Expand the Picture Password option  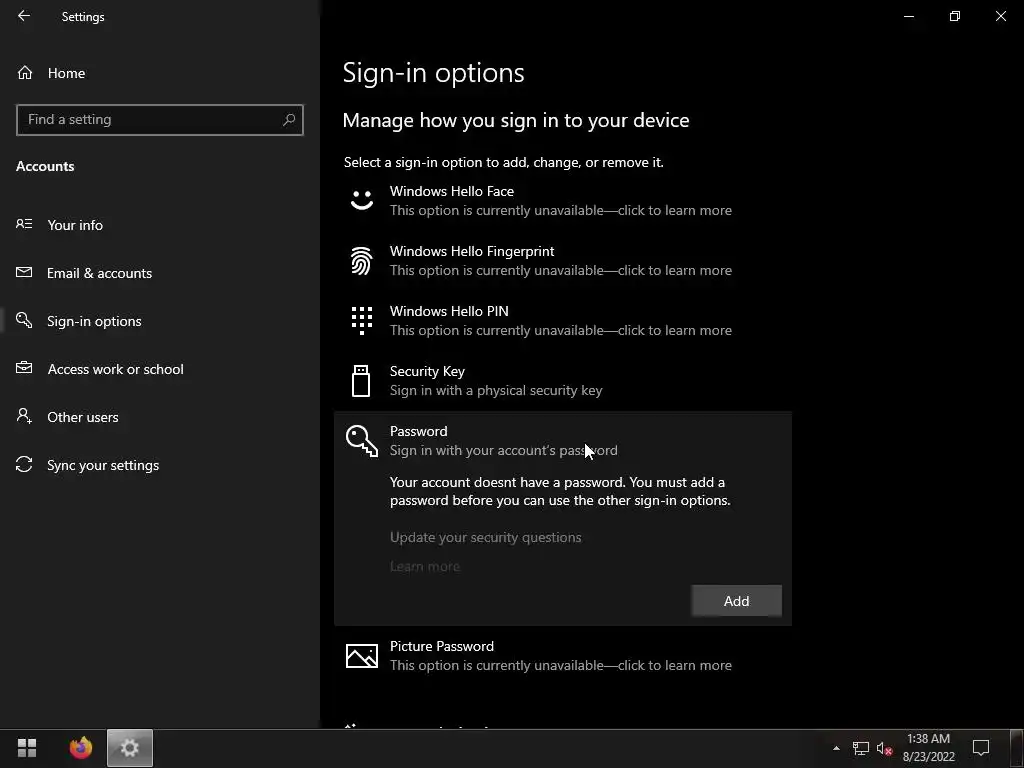pos(562,656)
